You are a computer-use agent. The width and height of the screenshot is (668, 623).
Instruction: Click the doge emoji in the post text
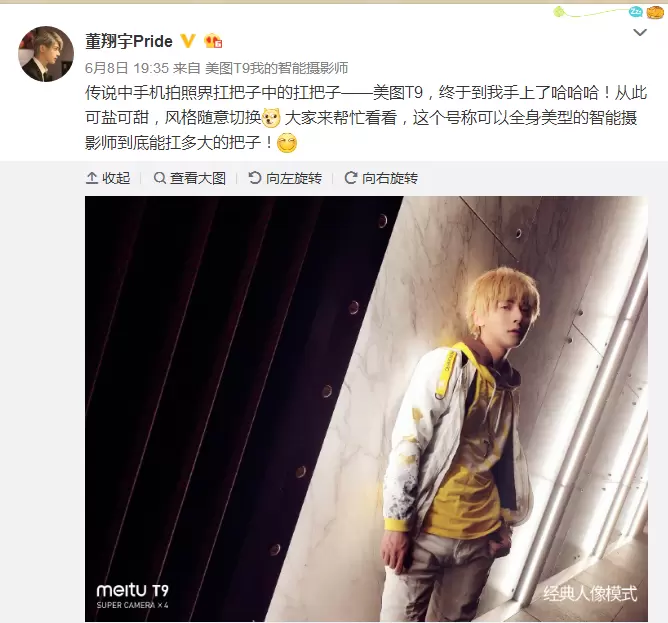pos(271,118)
